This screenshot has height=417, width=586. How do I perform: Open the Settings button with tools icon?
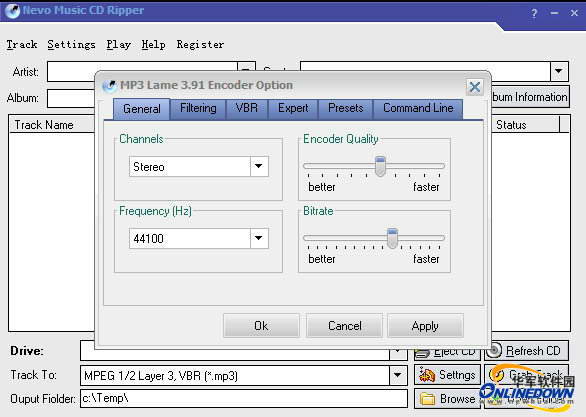pos(447,374)
